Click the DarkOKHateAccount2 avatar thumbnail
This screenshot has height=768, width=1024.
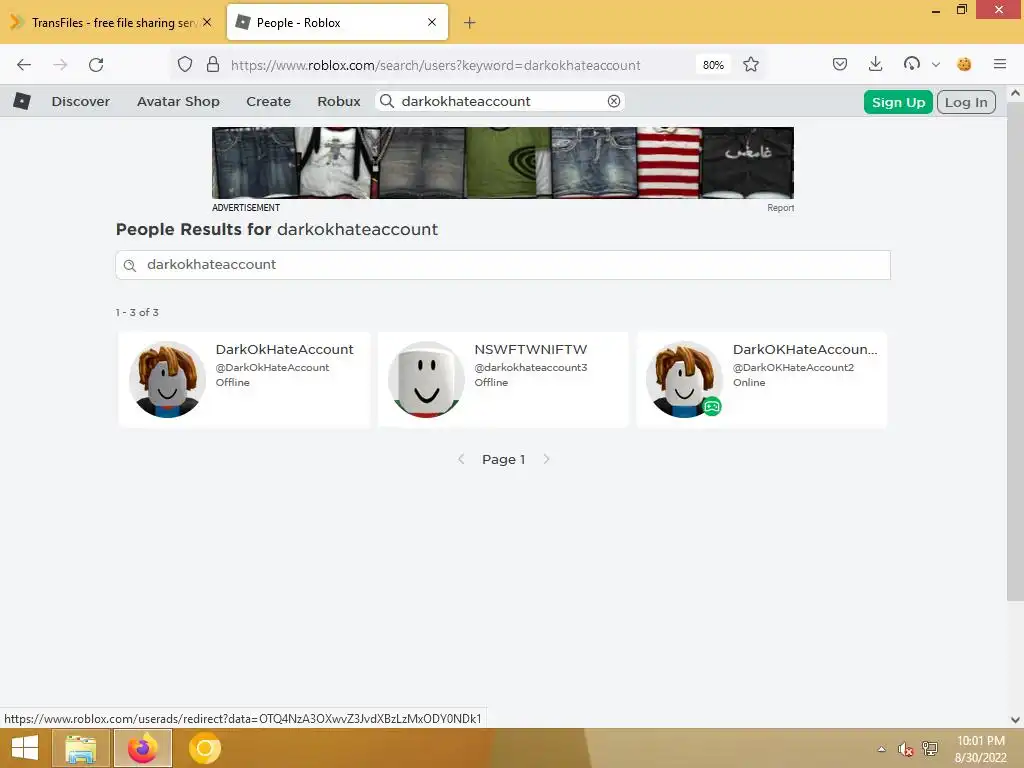coord(684,379)
